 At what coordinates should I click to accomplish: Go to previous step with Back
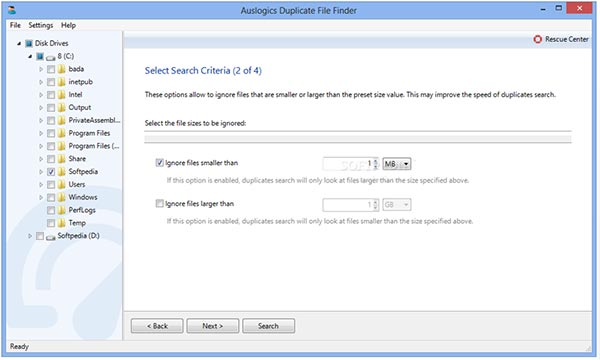click(157, 326)
